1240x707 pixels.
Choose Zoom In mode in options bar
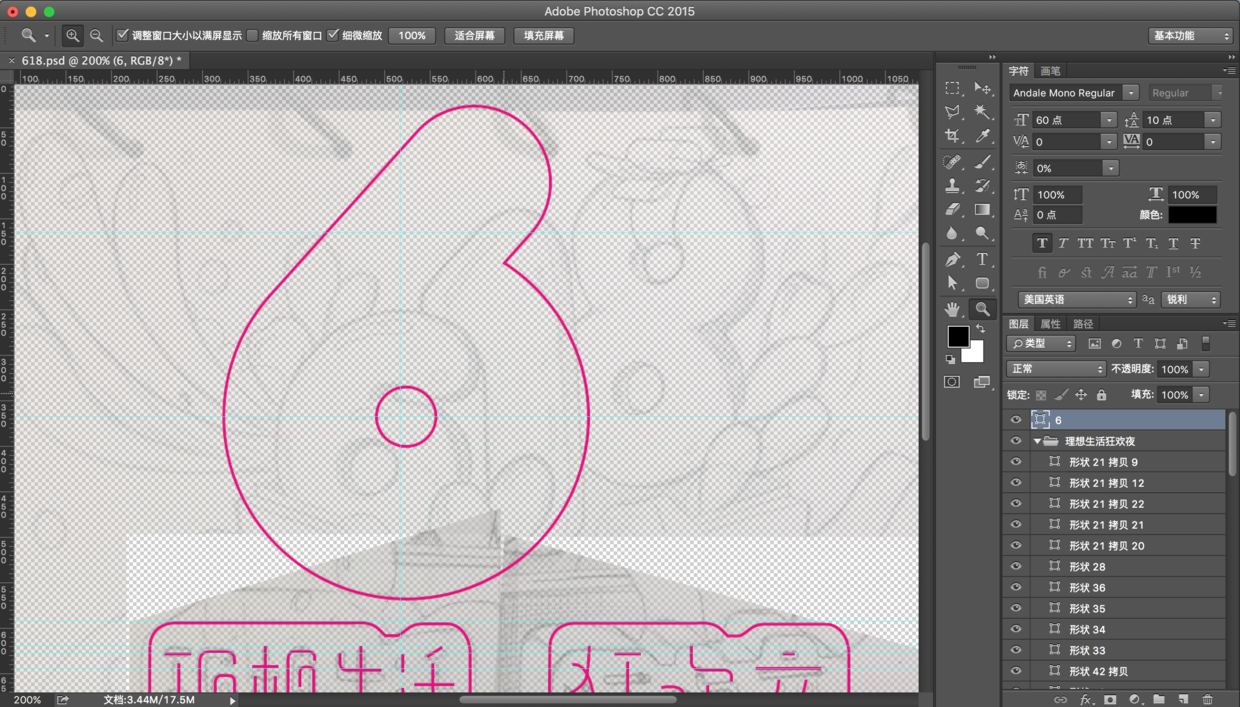[x=73, y=35]
